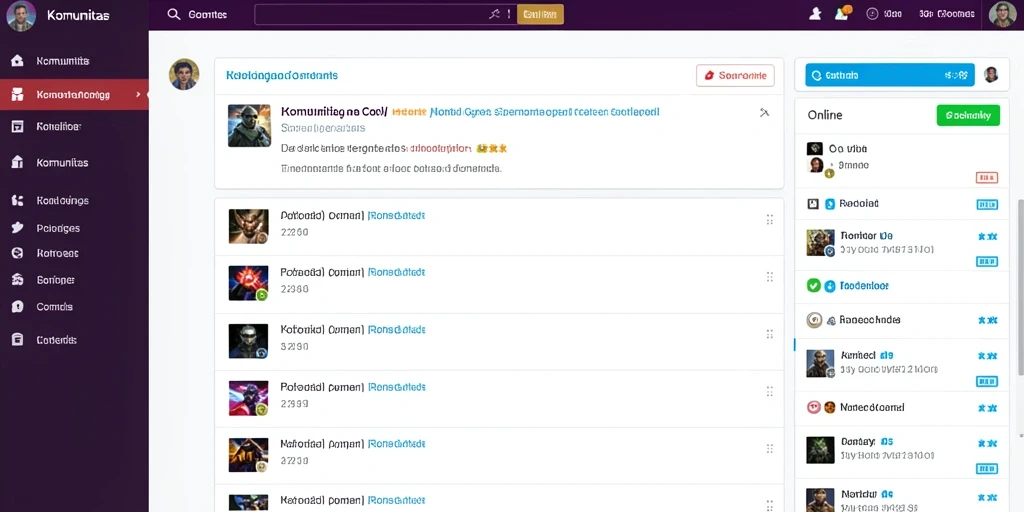
Task: Open the purple and pink post thumbnail
Action: (x=248, y=398)
